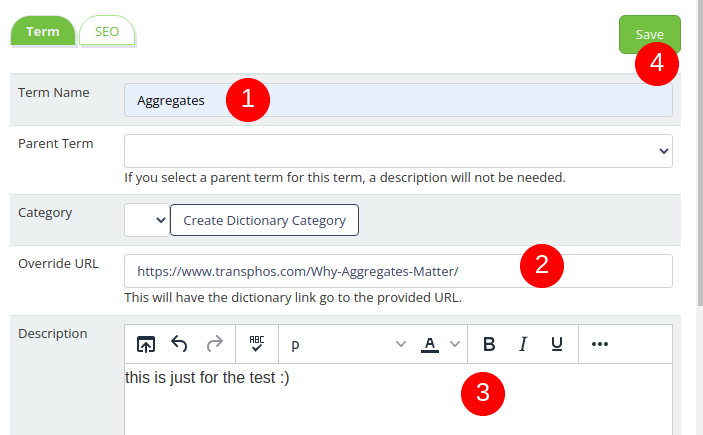Screen dimensions: 703x435
Task: Click the Override URL input field
Action: coord(398,271)
